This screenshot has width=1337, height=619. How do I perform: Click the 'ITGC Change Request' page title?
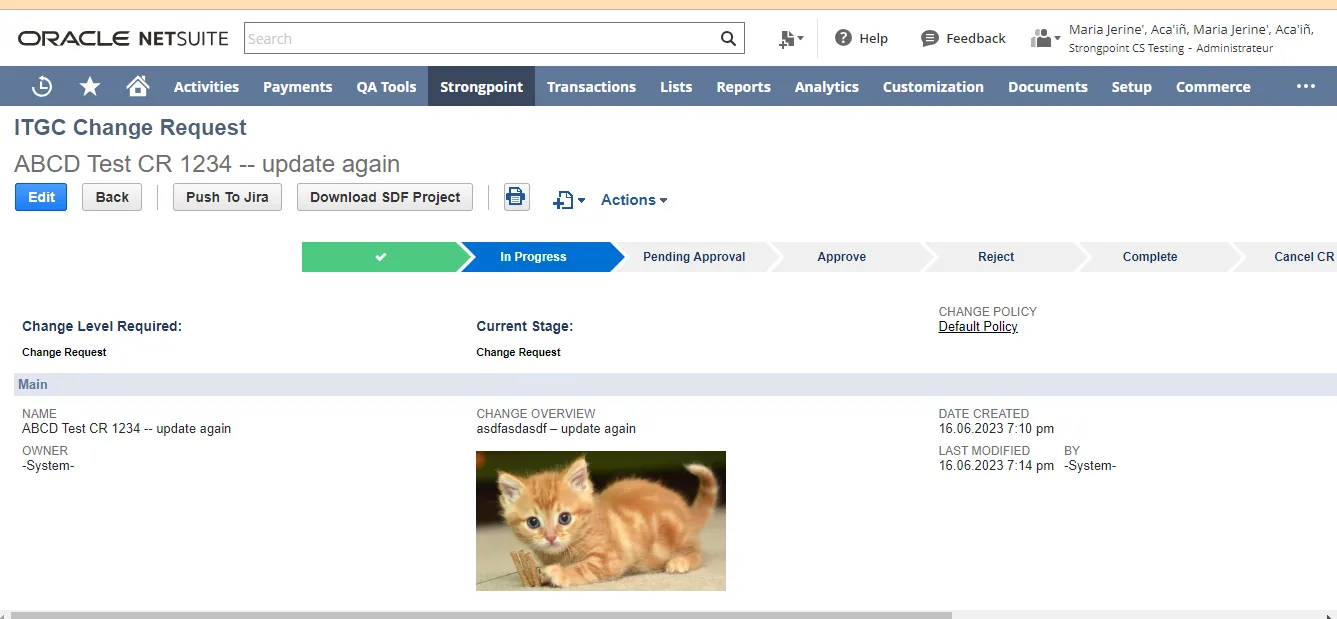pyautogui.click(x=130, y=128)
